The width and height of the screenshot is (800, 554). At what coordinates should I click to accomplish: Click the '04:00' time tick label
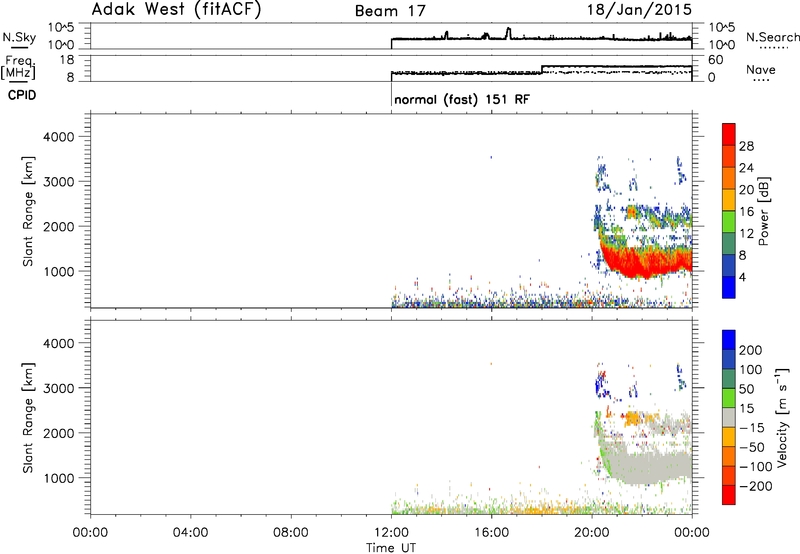(x=190, y=533)
